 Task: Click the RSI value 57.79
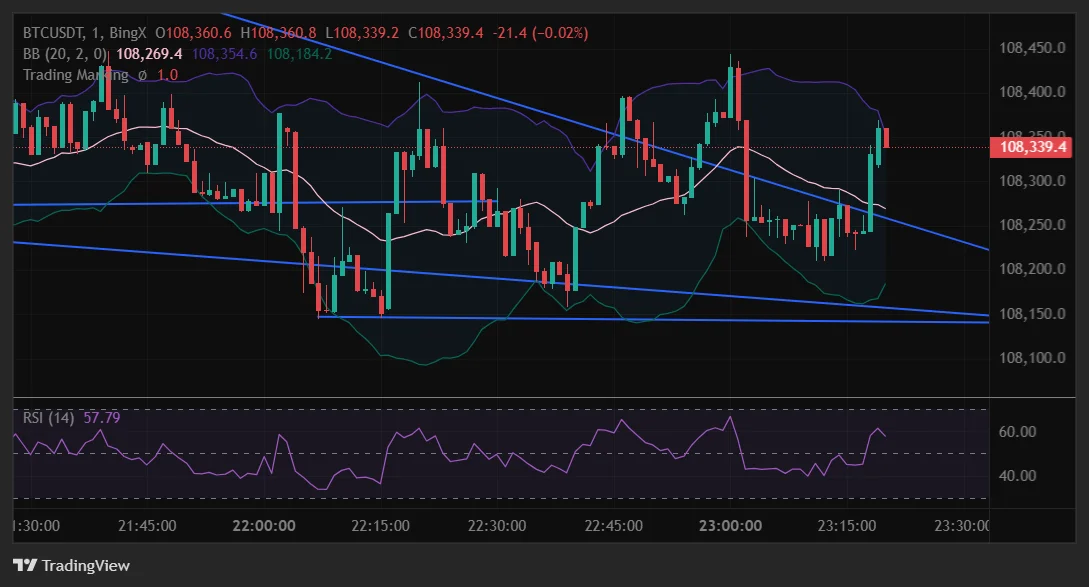(x=101, y=417)
